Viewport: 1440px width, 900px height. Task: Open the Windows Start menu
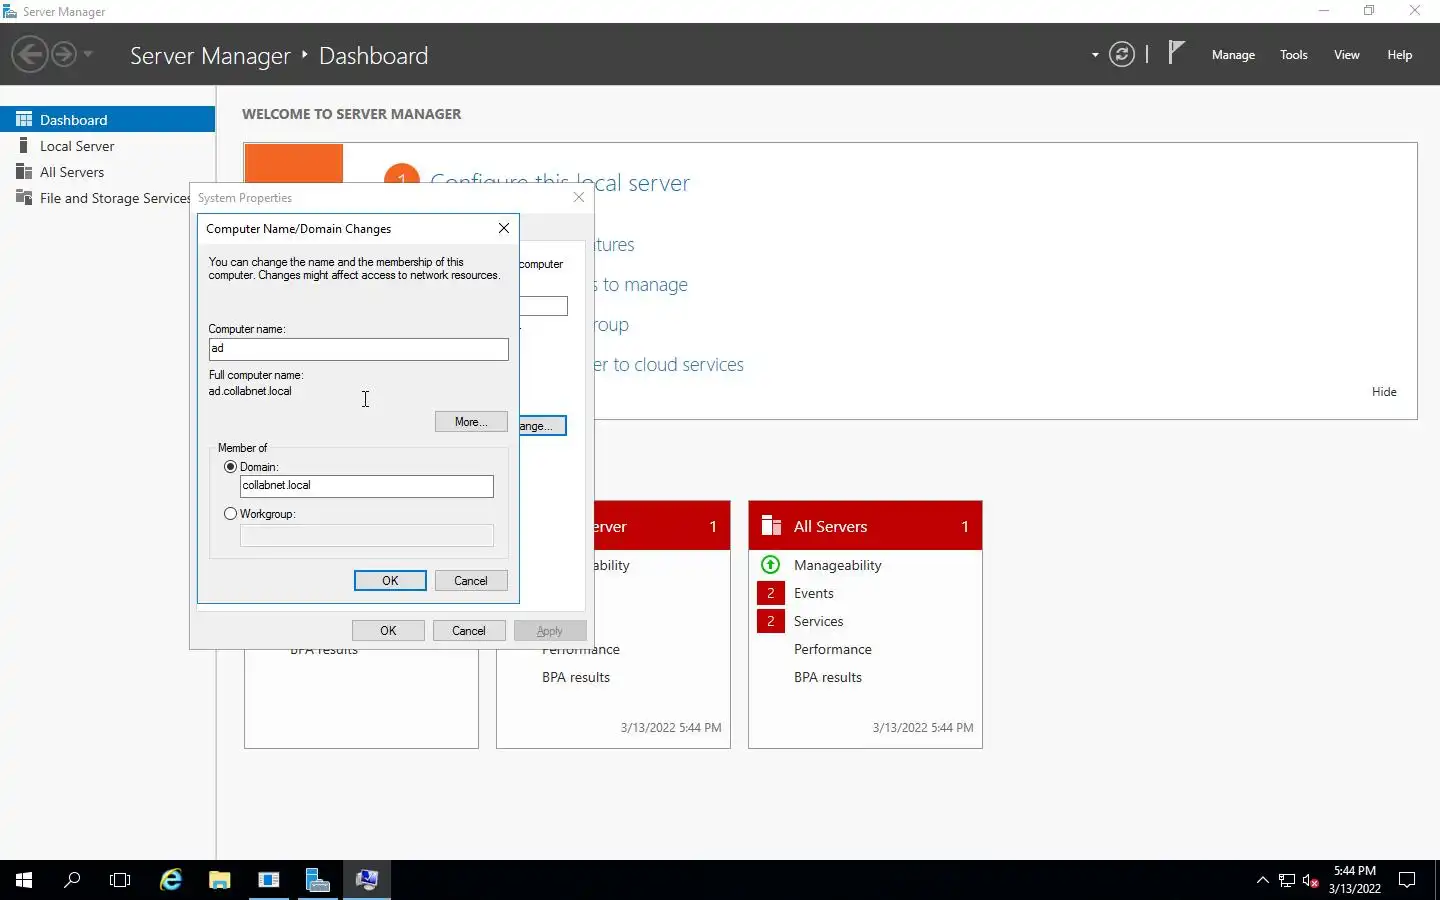coord(24,880)
